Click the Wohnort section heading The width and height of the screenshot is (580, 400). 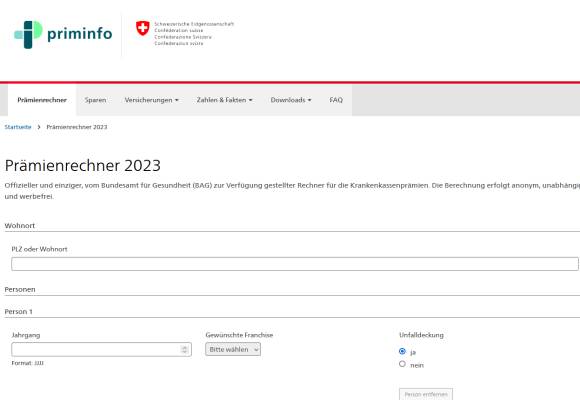20,225
